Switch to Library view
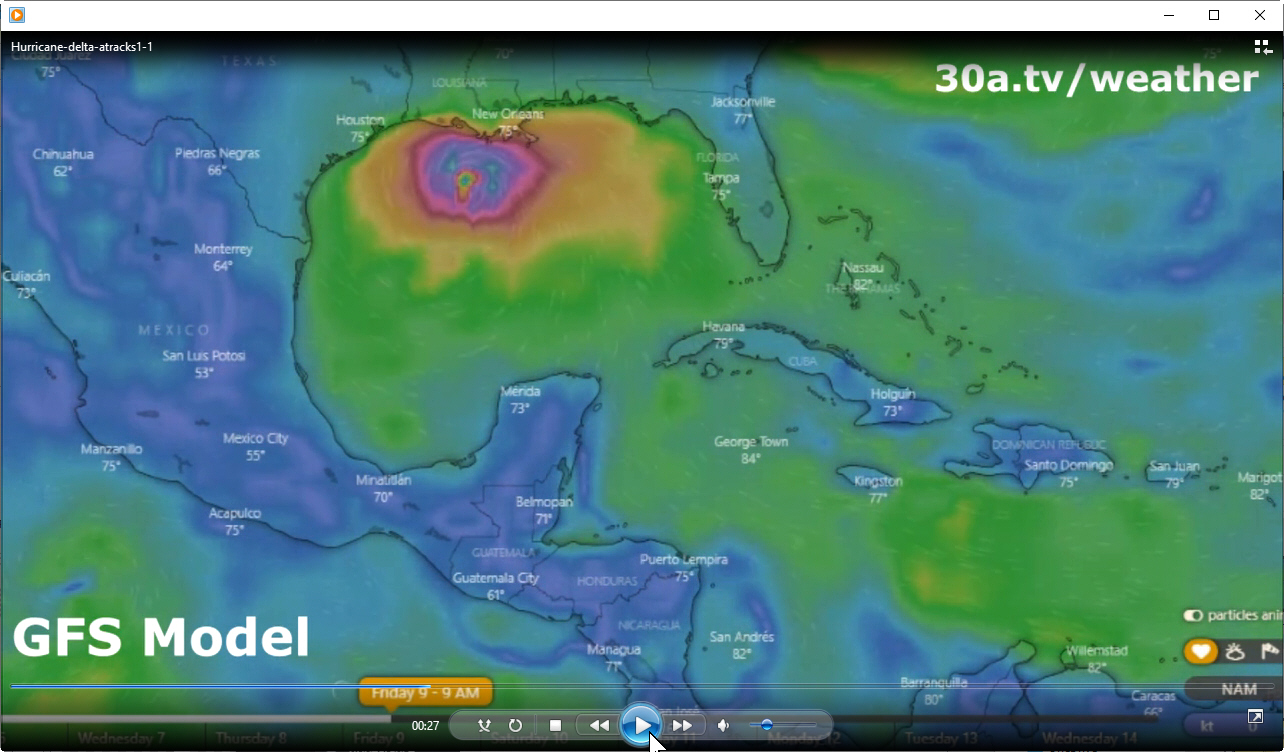Image resolution: width=1284 pixels, height=752 pixels. pos(1262,47)
